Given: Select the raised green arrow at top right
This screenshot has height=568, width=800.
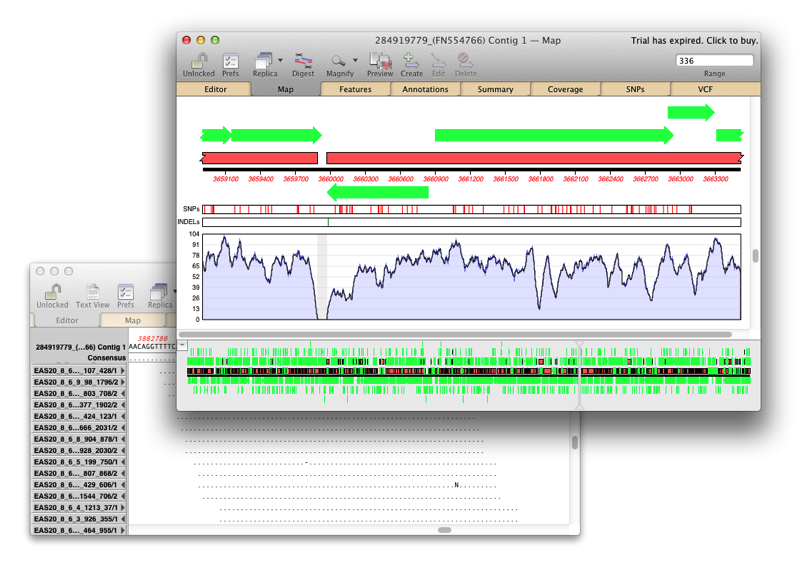Looking at the screenshot, I should coord(691,112).
